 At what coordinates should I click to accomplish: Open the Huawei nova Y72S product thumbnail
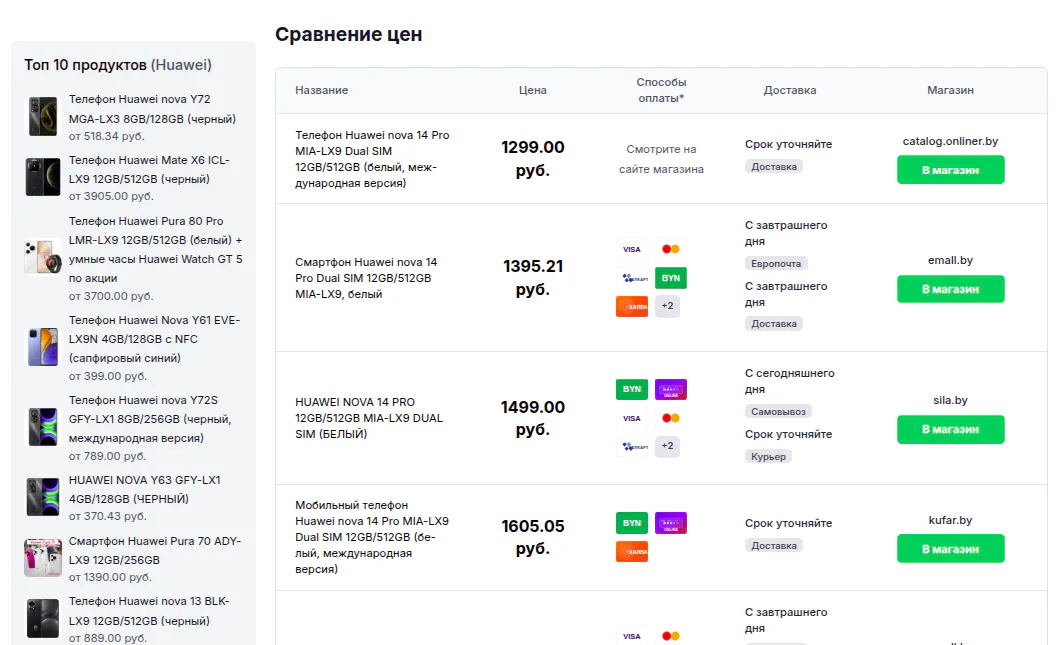tap(43, 427)
